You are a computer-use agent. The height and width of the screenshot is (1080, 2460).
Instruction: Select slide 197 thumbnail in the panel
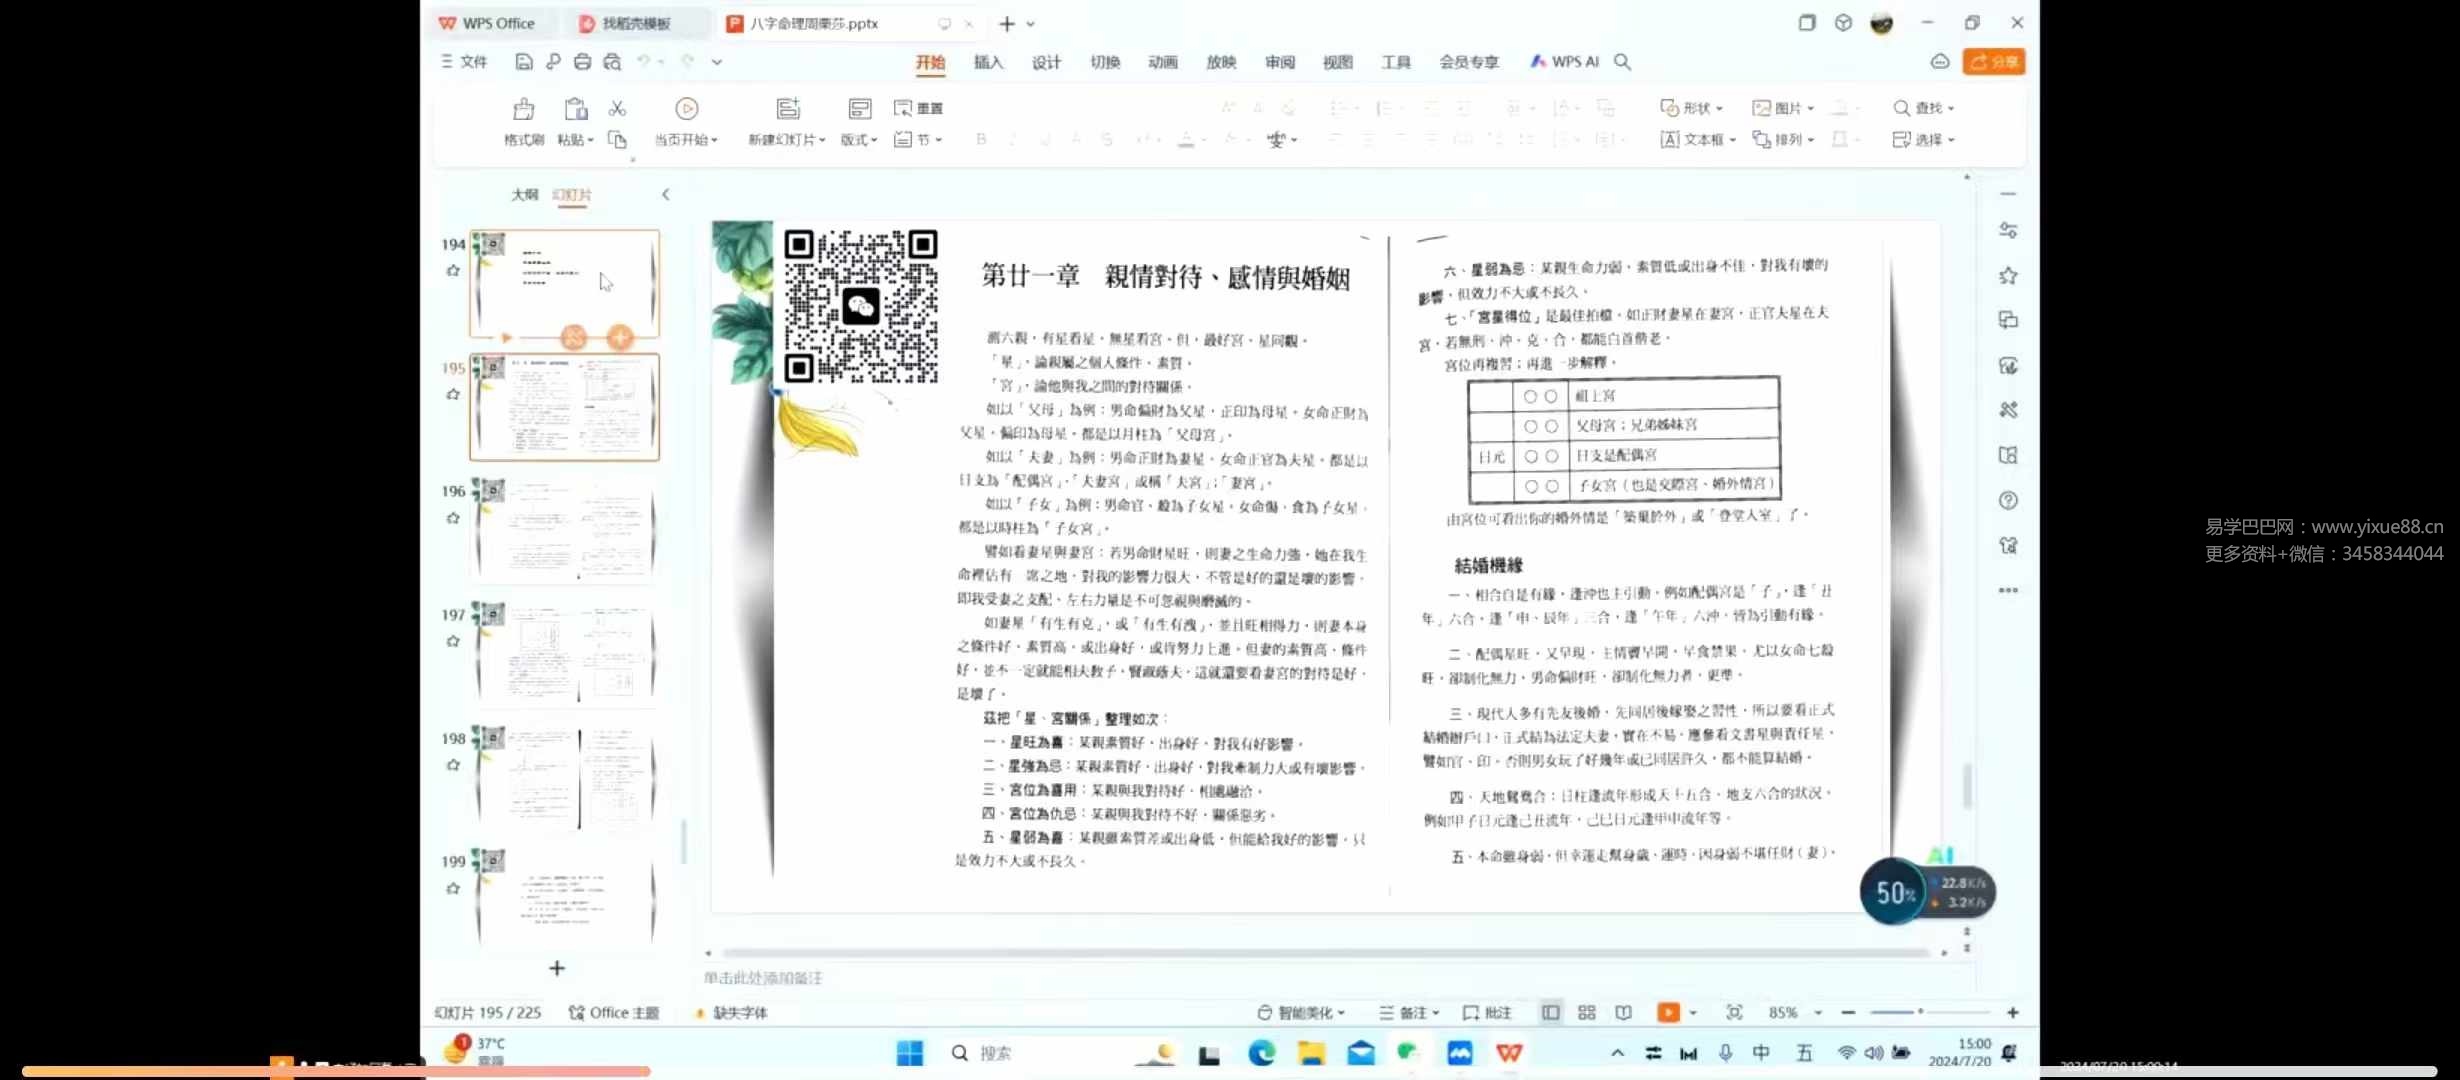(565, 655)
